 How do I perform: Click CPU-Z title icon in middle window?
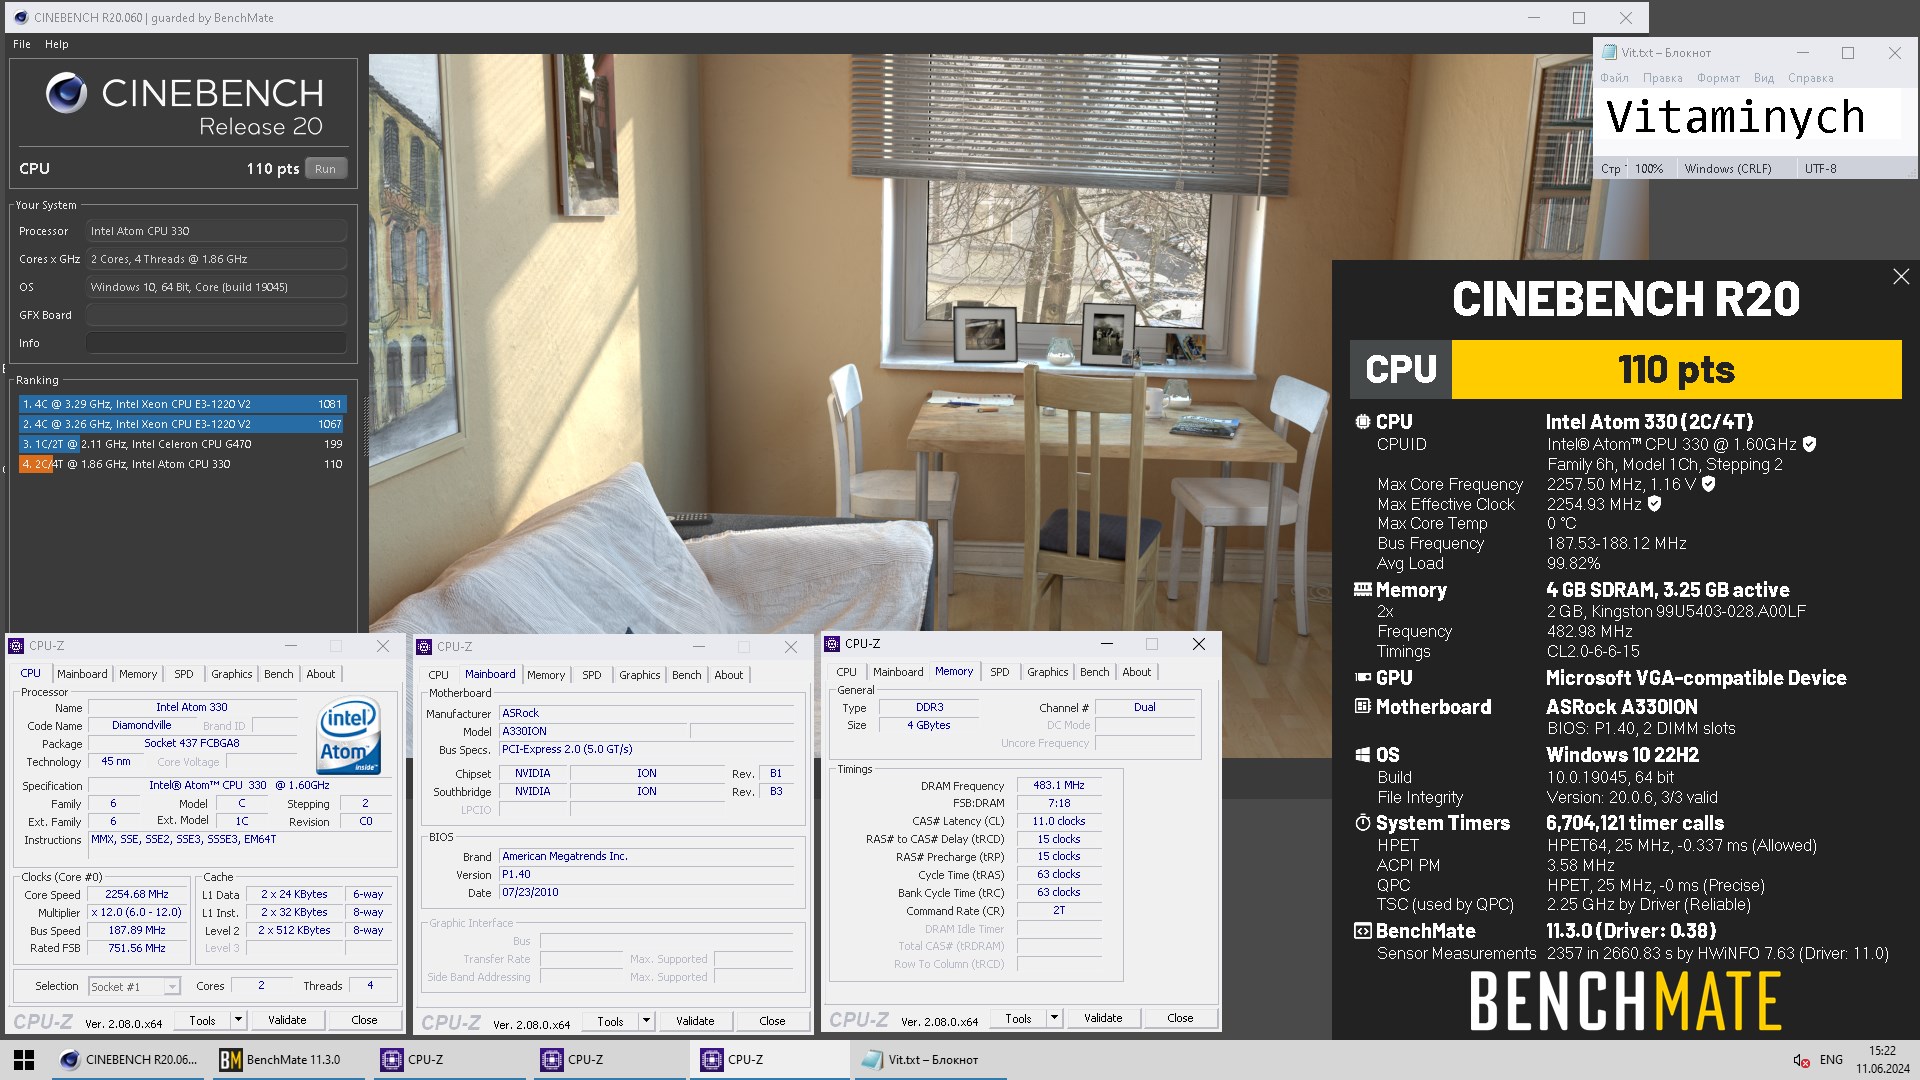pos(424,647)
